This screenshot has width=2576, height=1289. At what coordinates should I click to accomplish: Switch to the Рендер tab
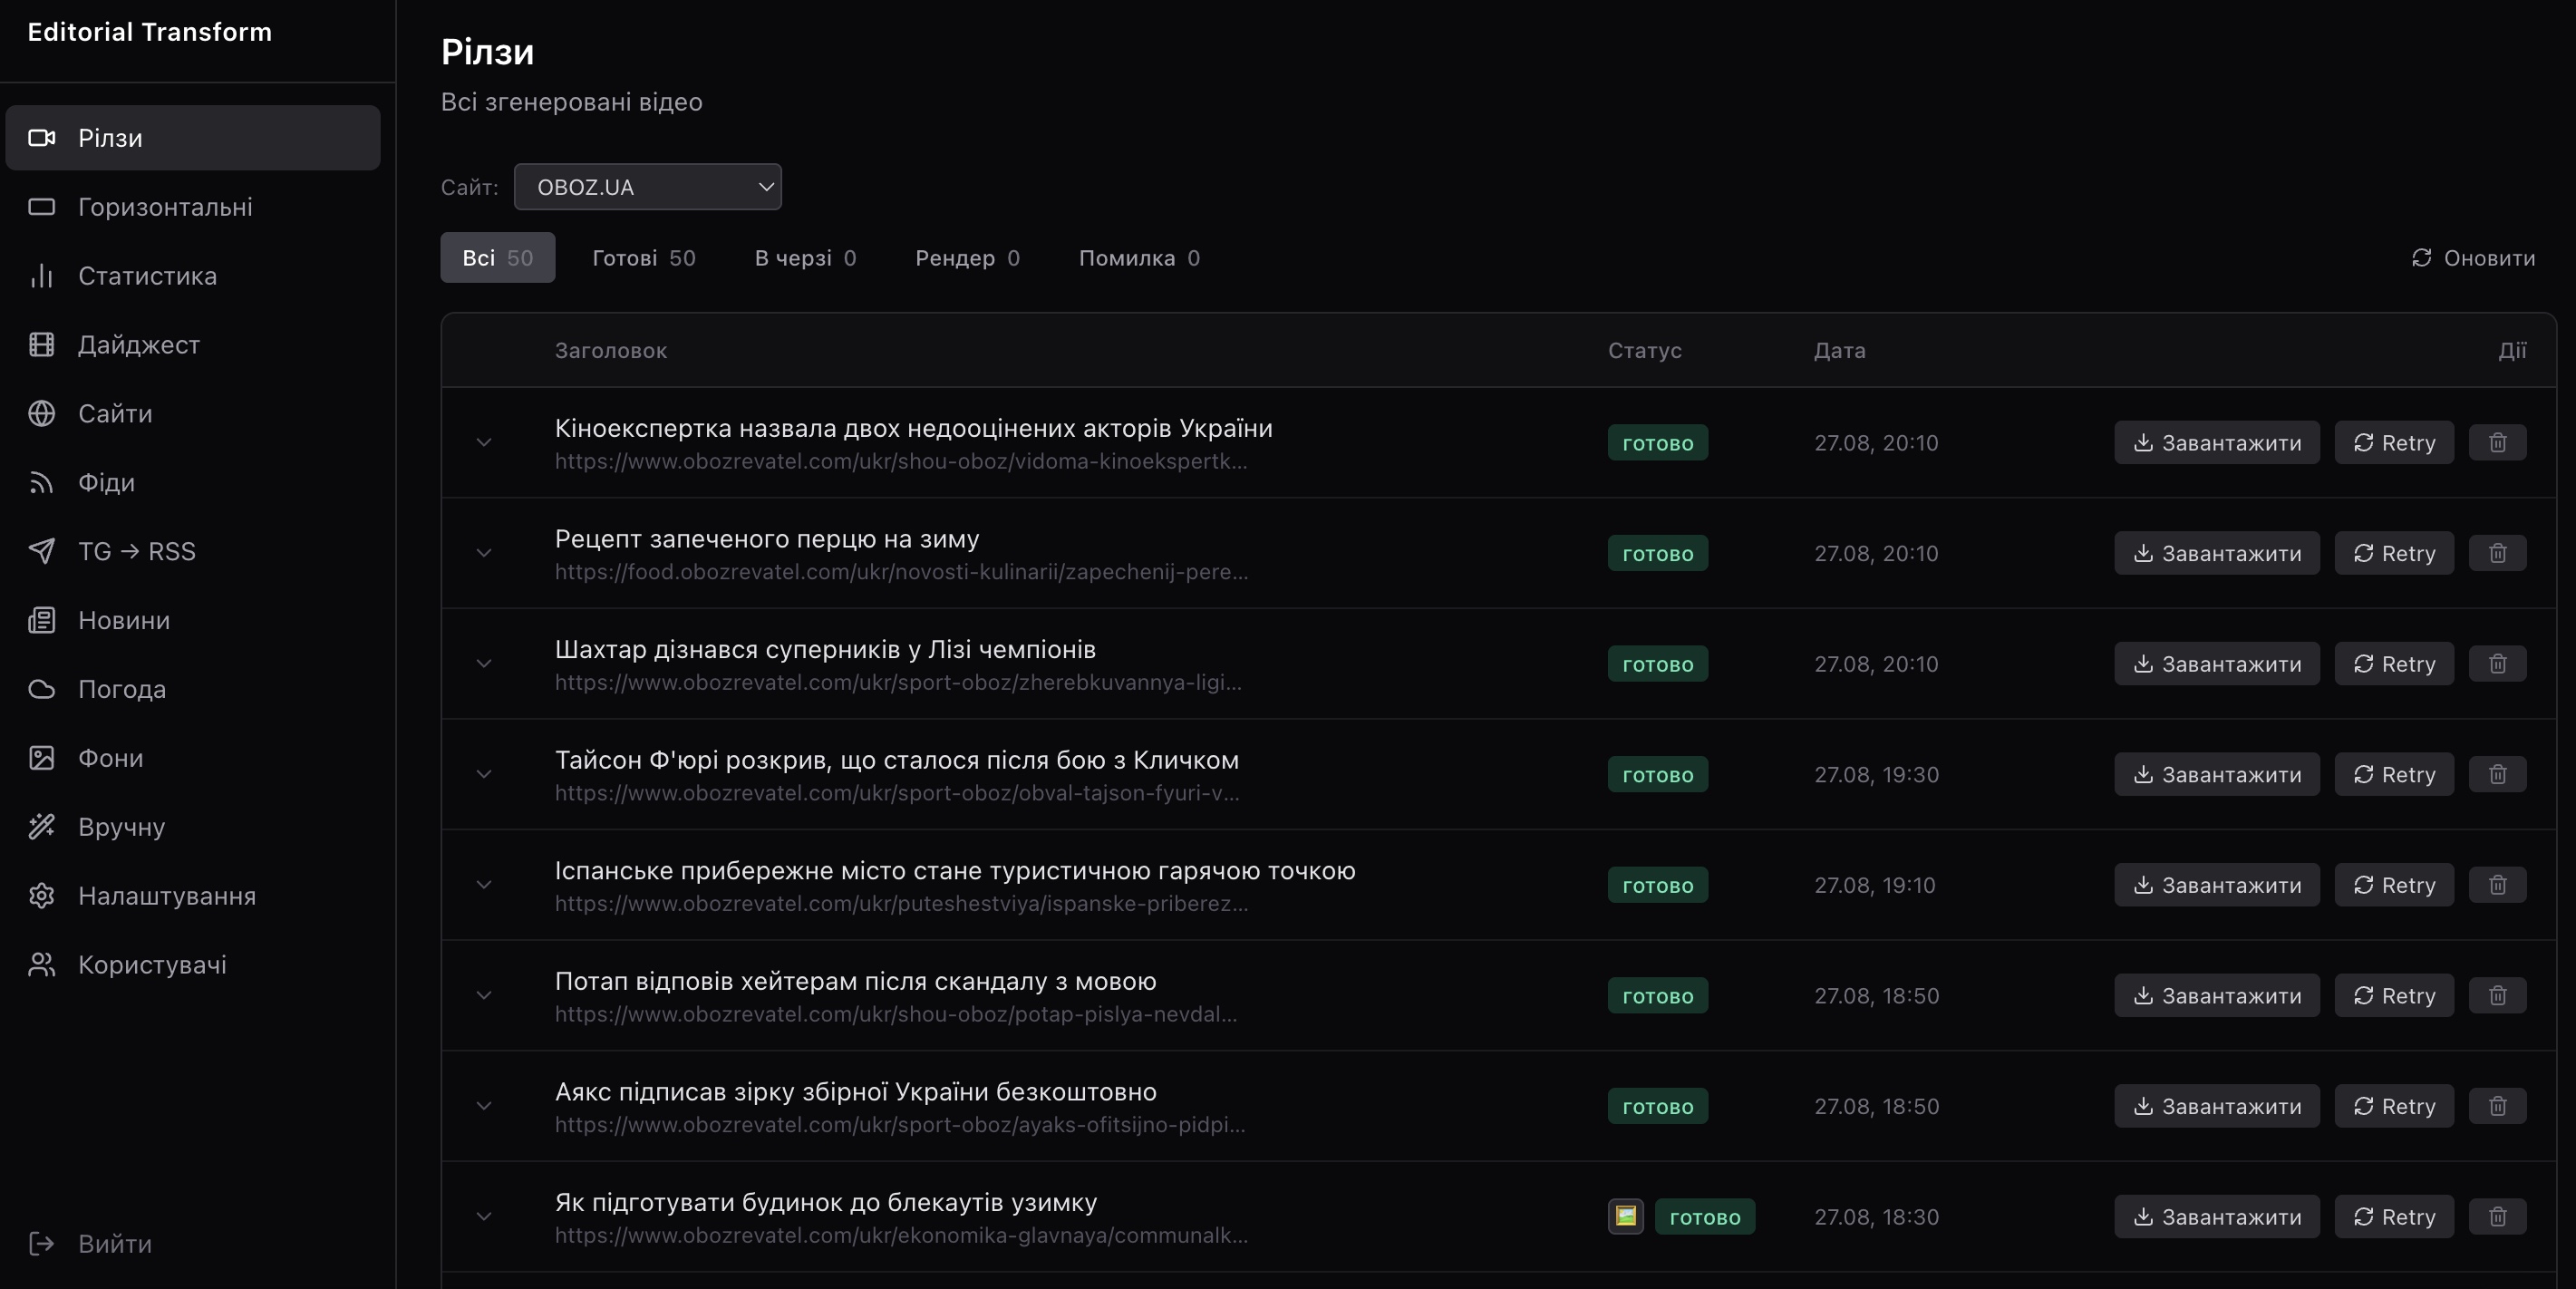pyautogui.click(x=967, y=258)
